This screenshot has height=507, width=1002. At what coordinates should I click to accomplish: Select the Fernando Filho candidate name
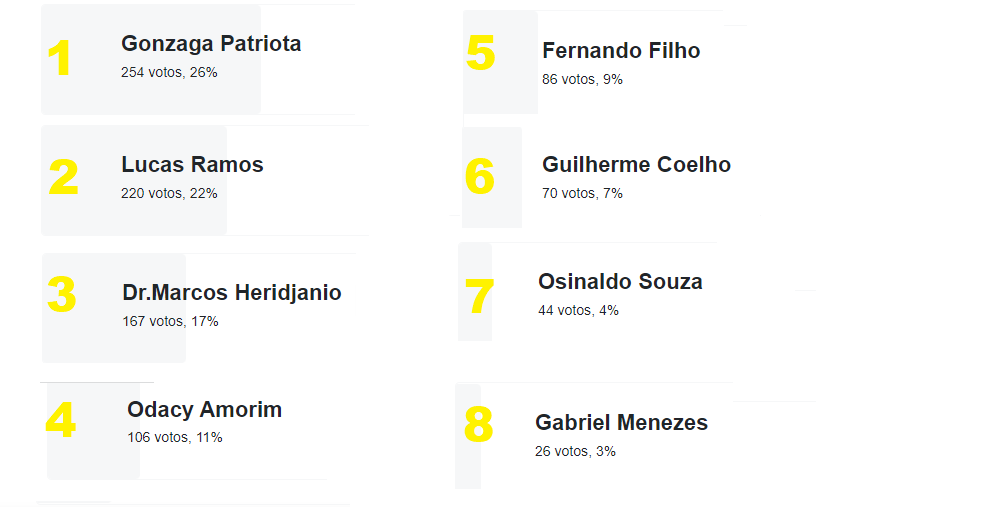point(621,51)
